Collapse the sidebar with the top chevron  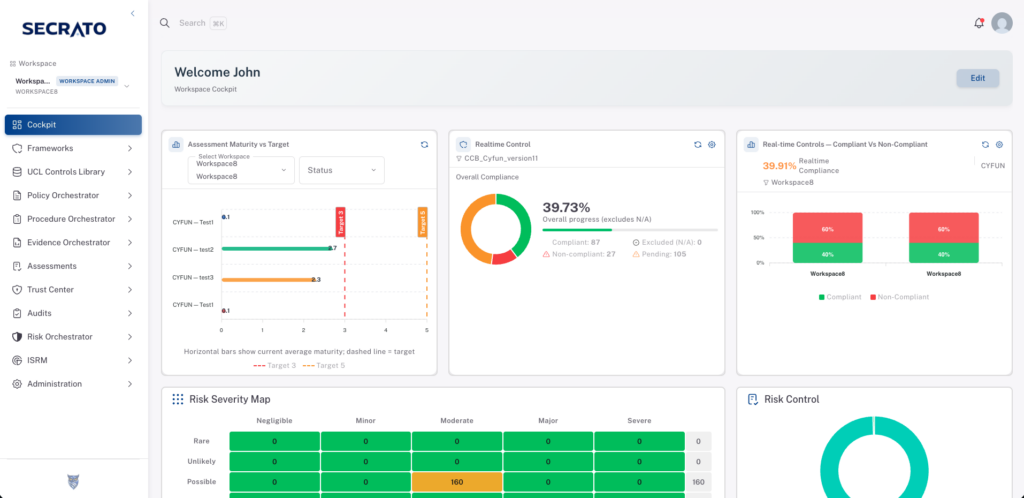[x=133, y=13]
